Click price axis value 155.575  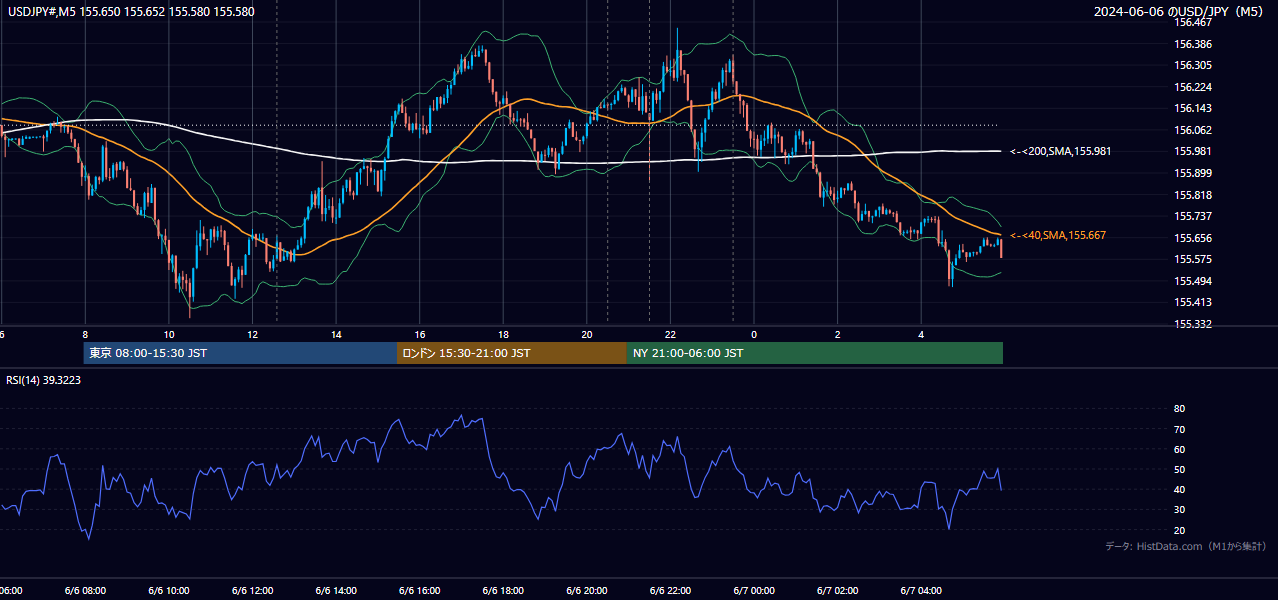click(1193, 259)
